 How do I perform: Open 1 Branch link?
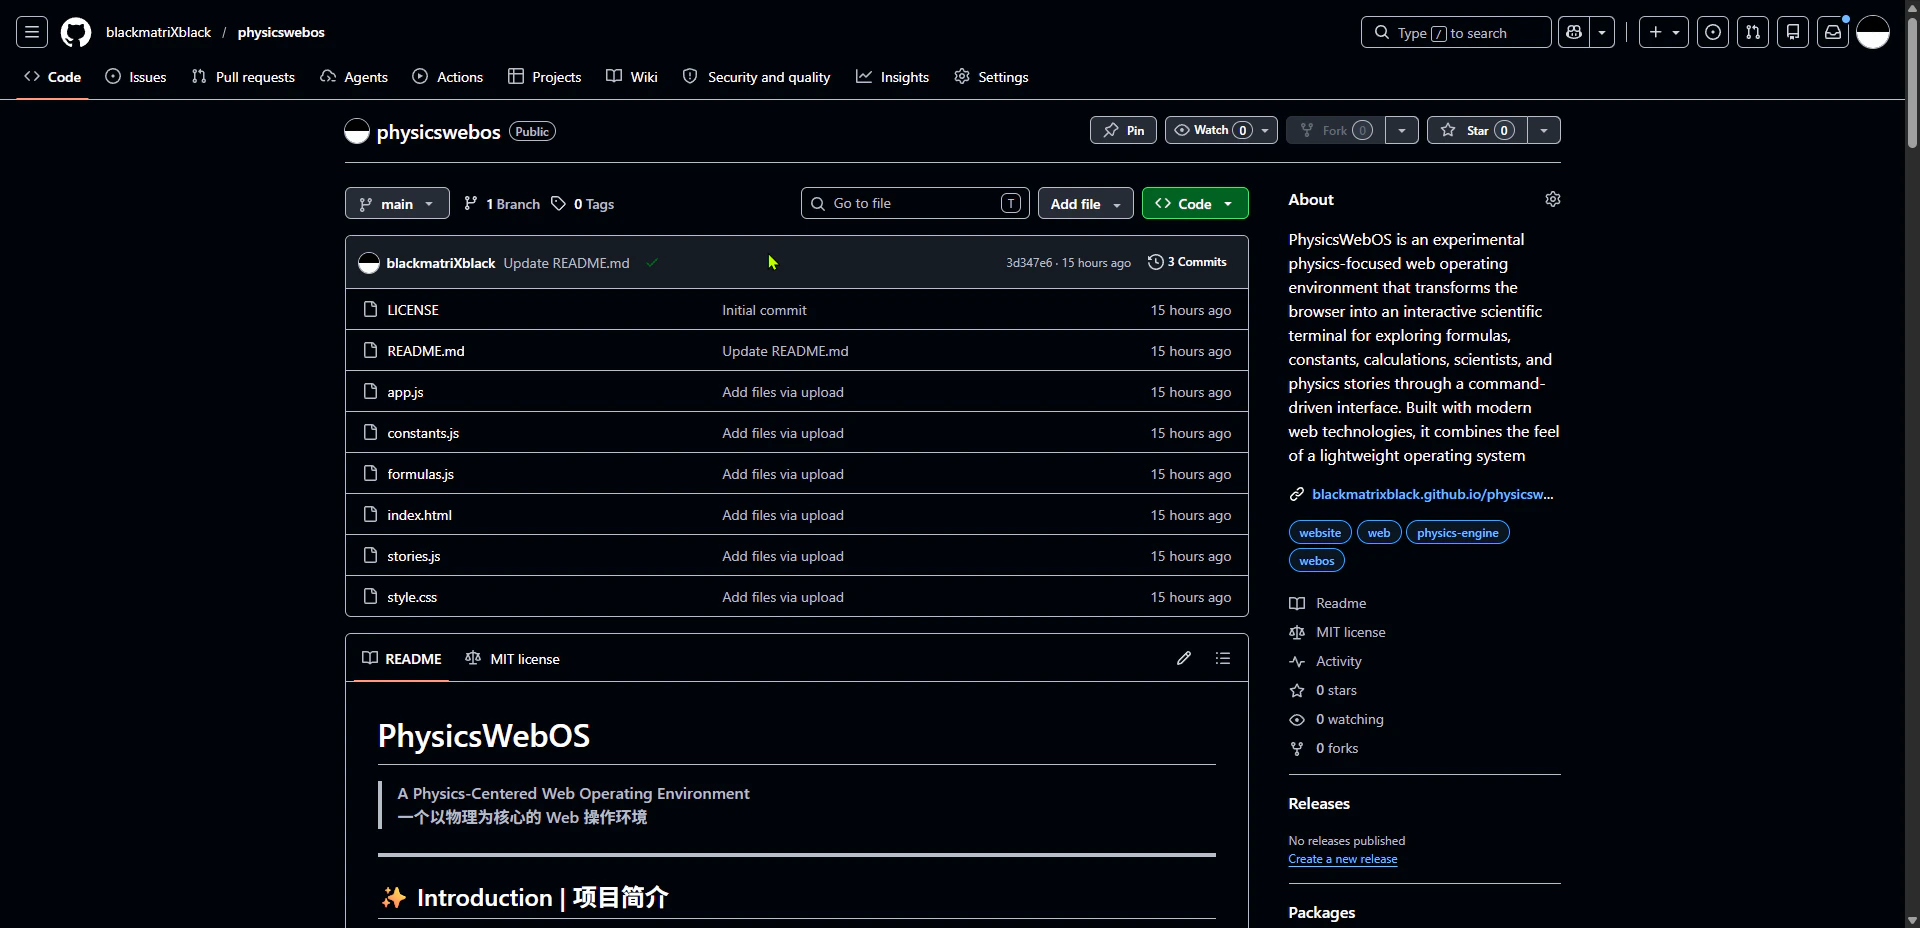click(x=502, y=204)
